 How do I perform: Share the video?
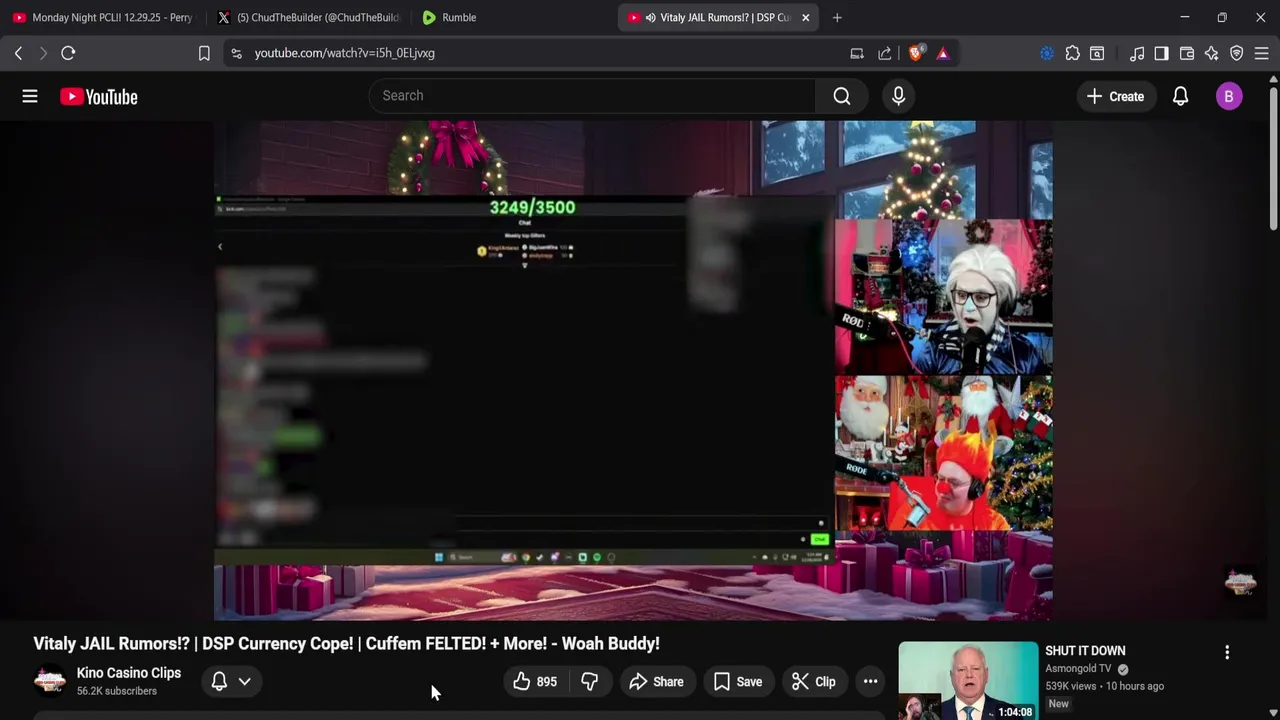click(x=656, y=682)
